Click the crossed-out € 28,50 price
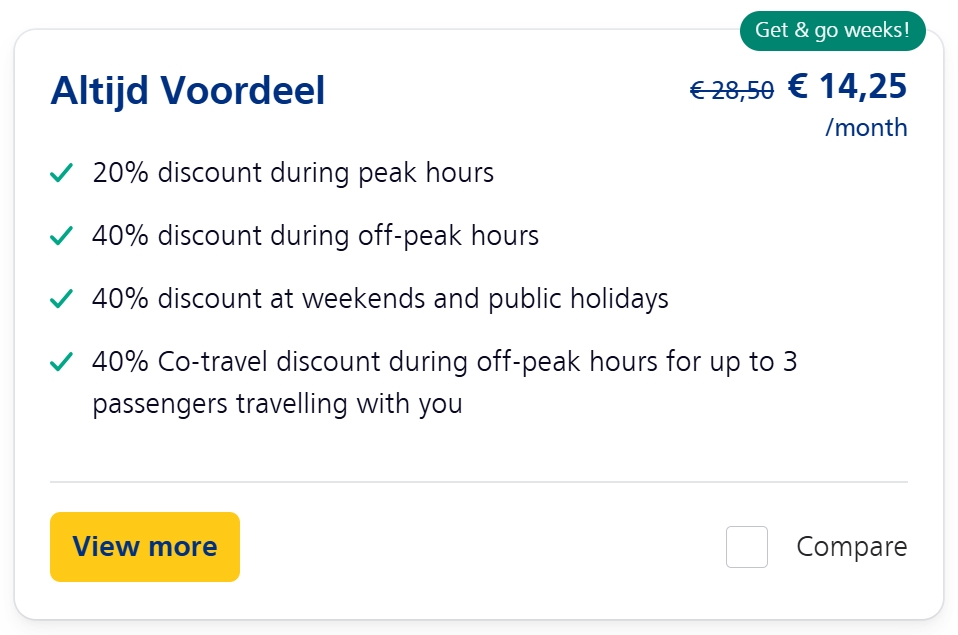The height and width of the screenshot is (635, 958). [732, 91]
